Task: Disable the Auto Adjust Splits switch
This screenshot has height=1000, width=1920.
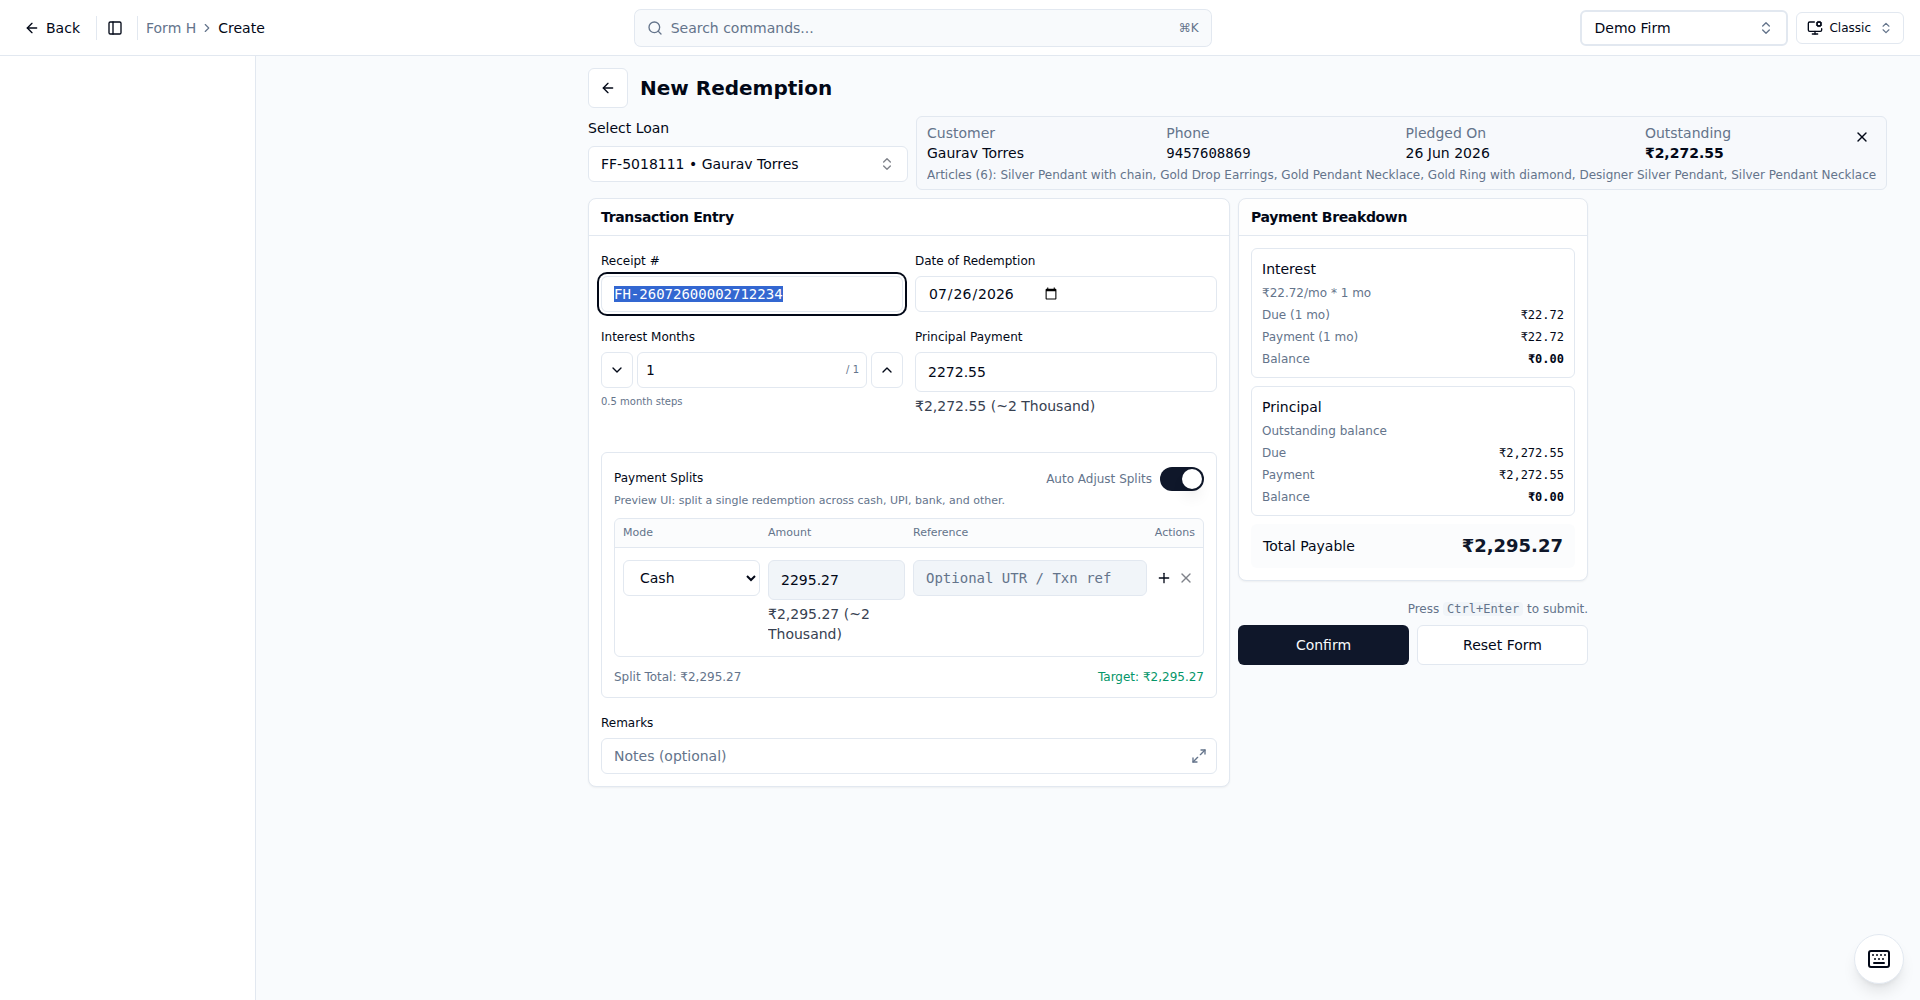Action: (1182, 479)
